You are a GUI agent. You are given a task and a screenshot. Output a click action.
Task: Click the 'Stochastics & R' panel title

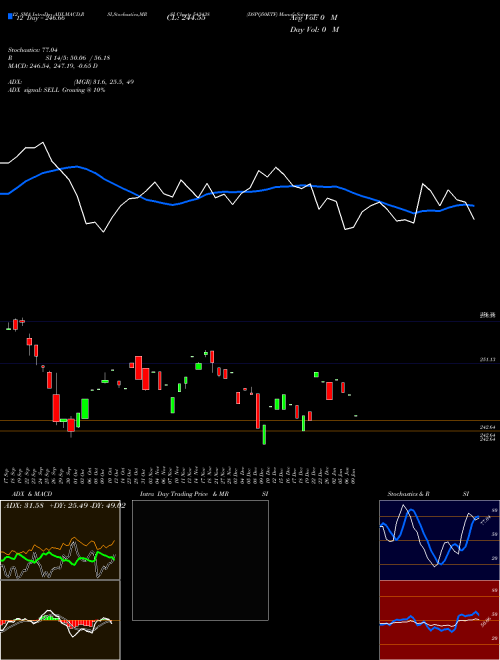click(x=408, y=494)
